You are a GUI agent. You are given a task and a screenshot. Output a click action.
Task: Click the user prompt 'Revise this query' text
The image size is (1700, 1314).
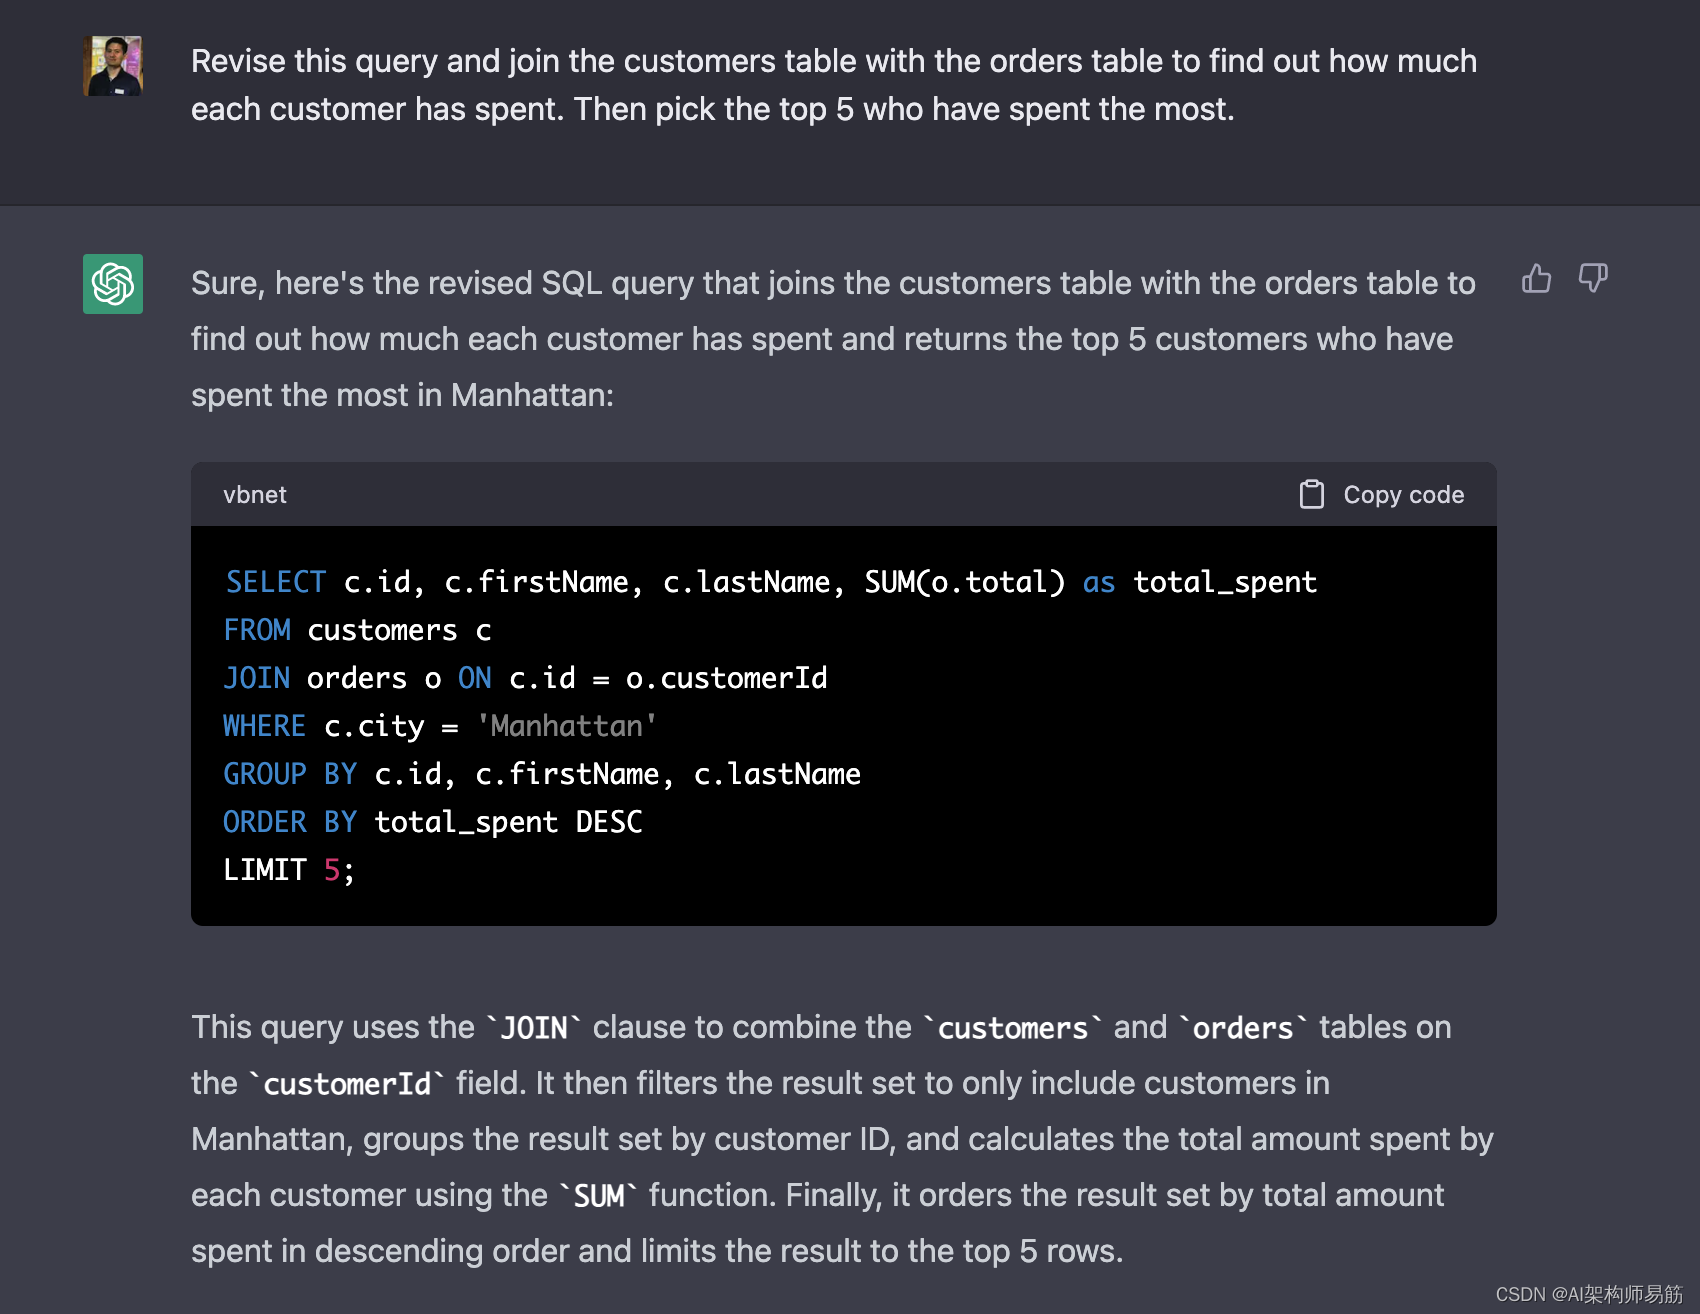(834, 85)
